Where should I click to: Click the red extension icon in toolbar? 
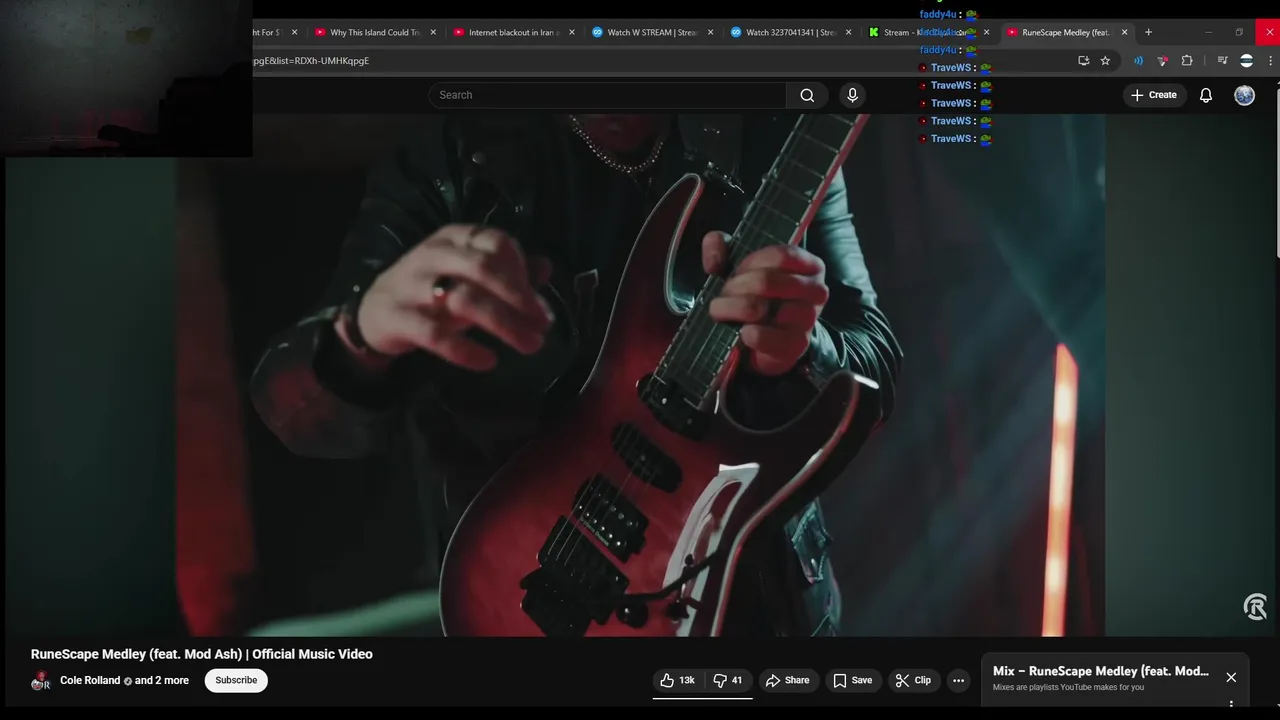(1162, 61)
